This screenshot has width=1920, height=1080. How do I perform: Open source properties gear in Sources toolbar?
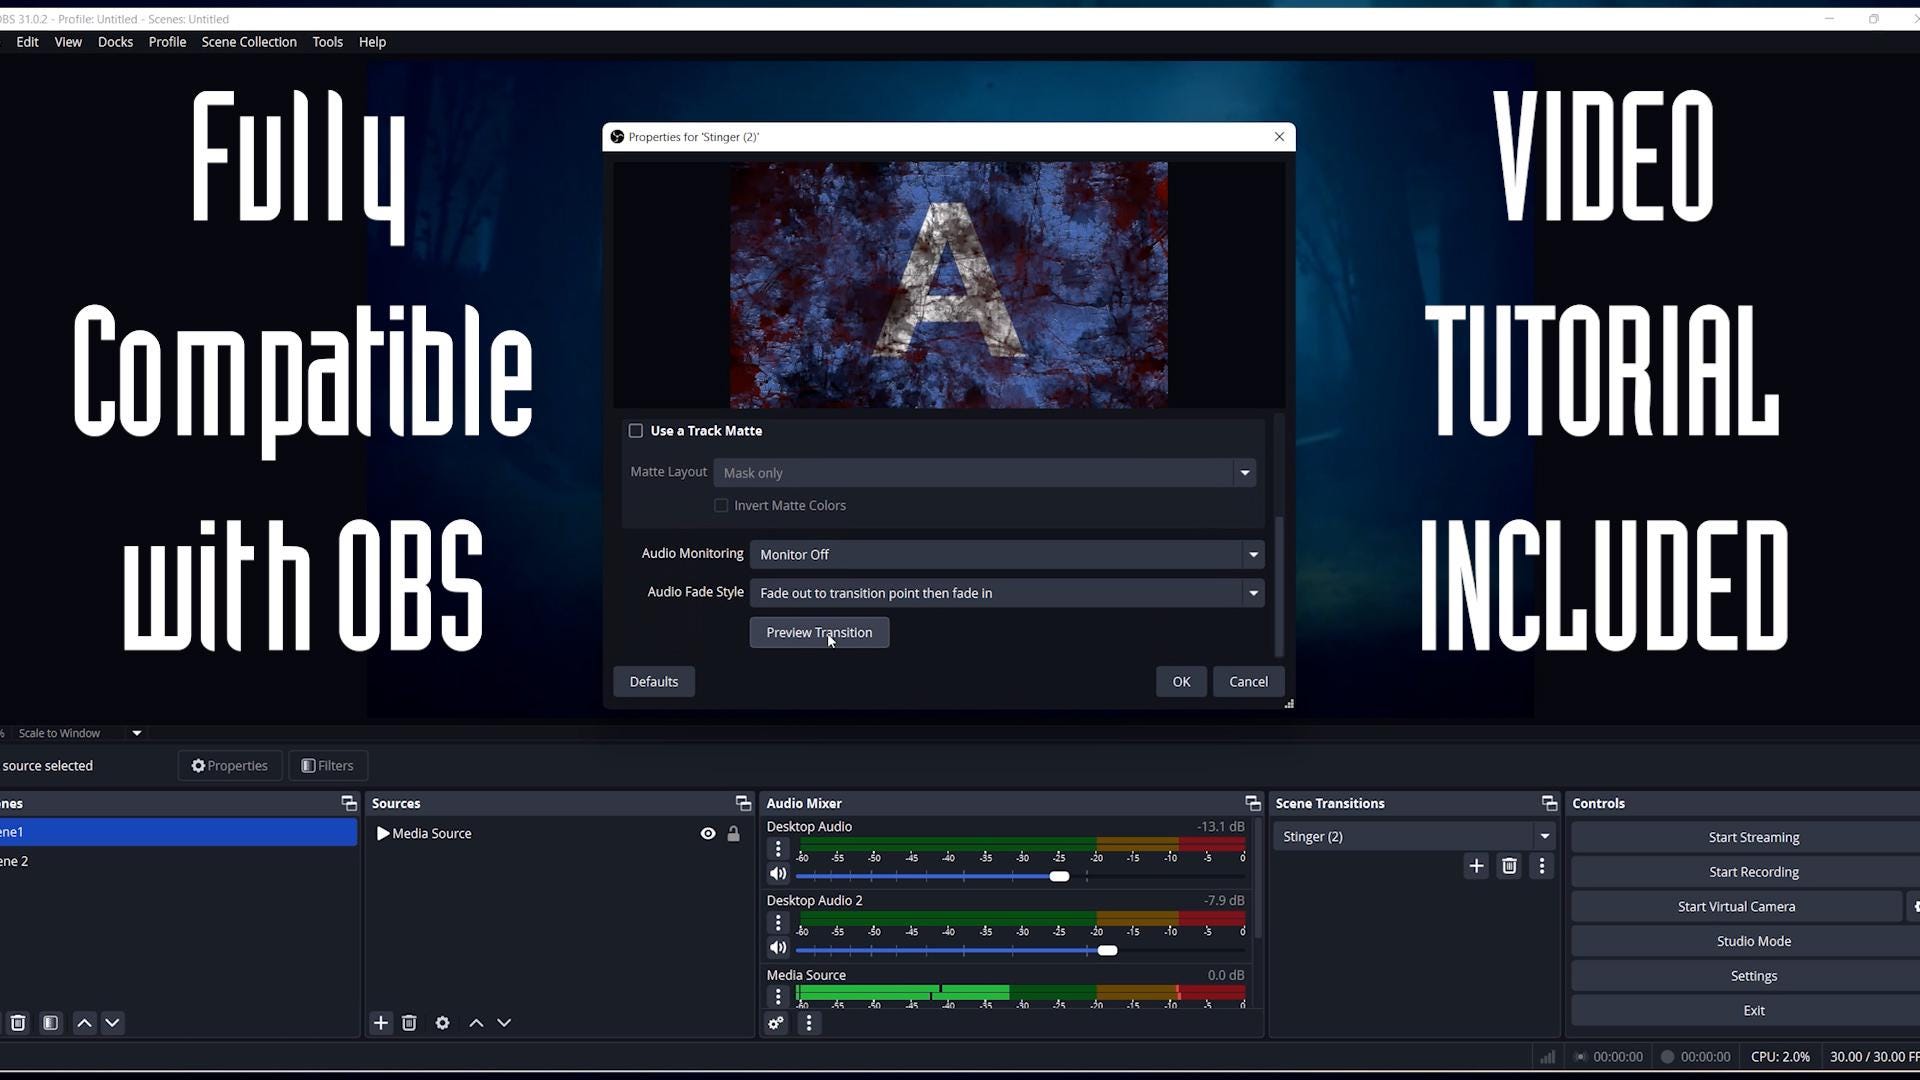442,1022
